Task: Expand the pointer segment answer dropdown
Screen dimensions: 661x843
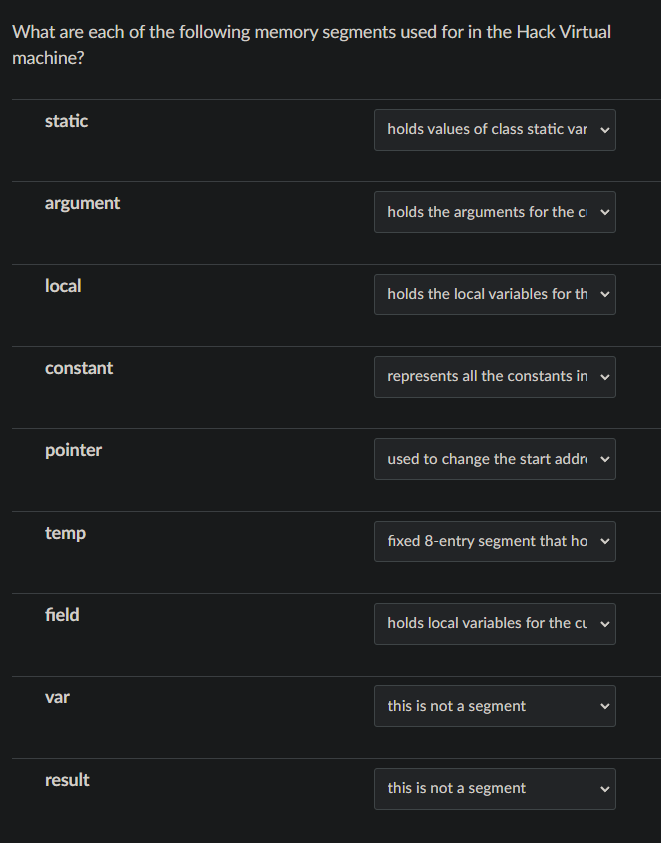Action: point(494,459)
